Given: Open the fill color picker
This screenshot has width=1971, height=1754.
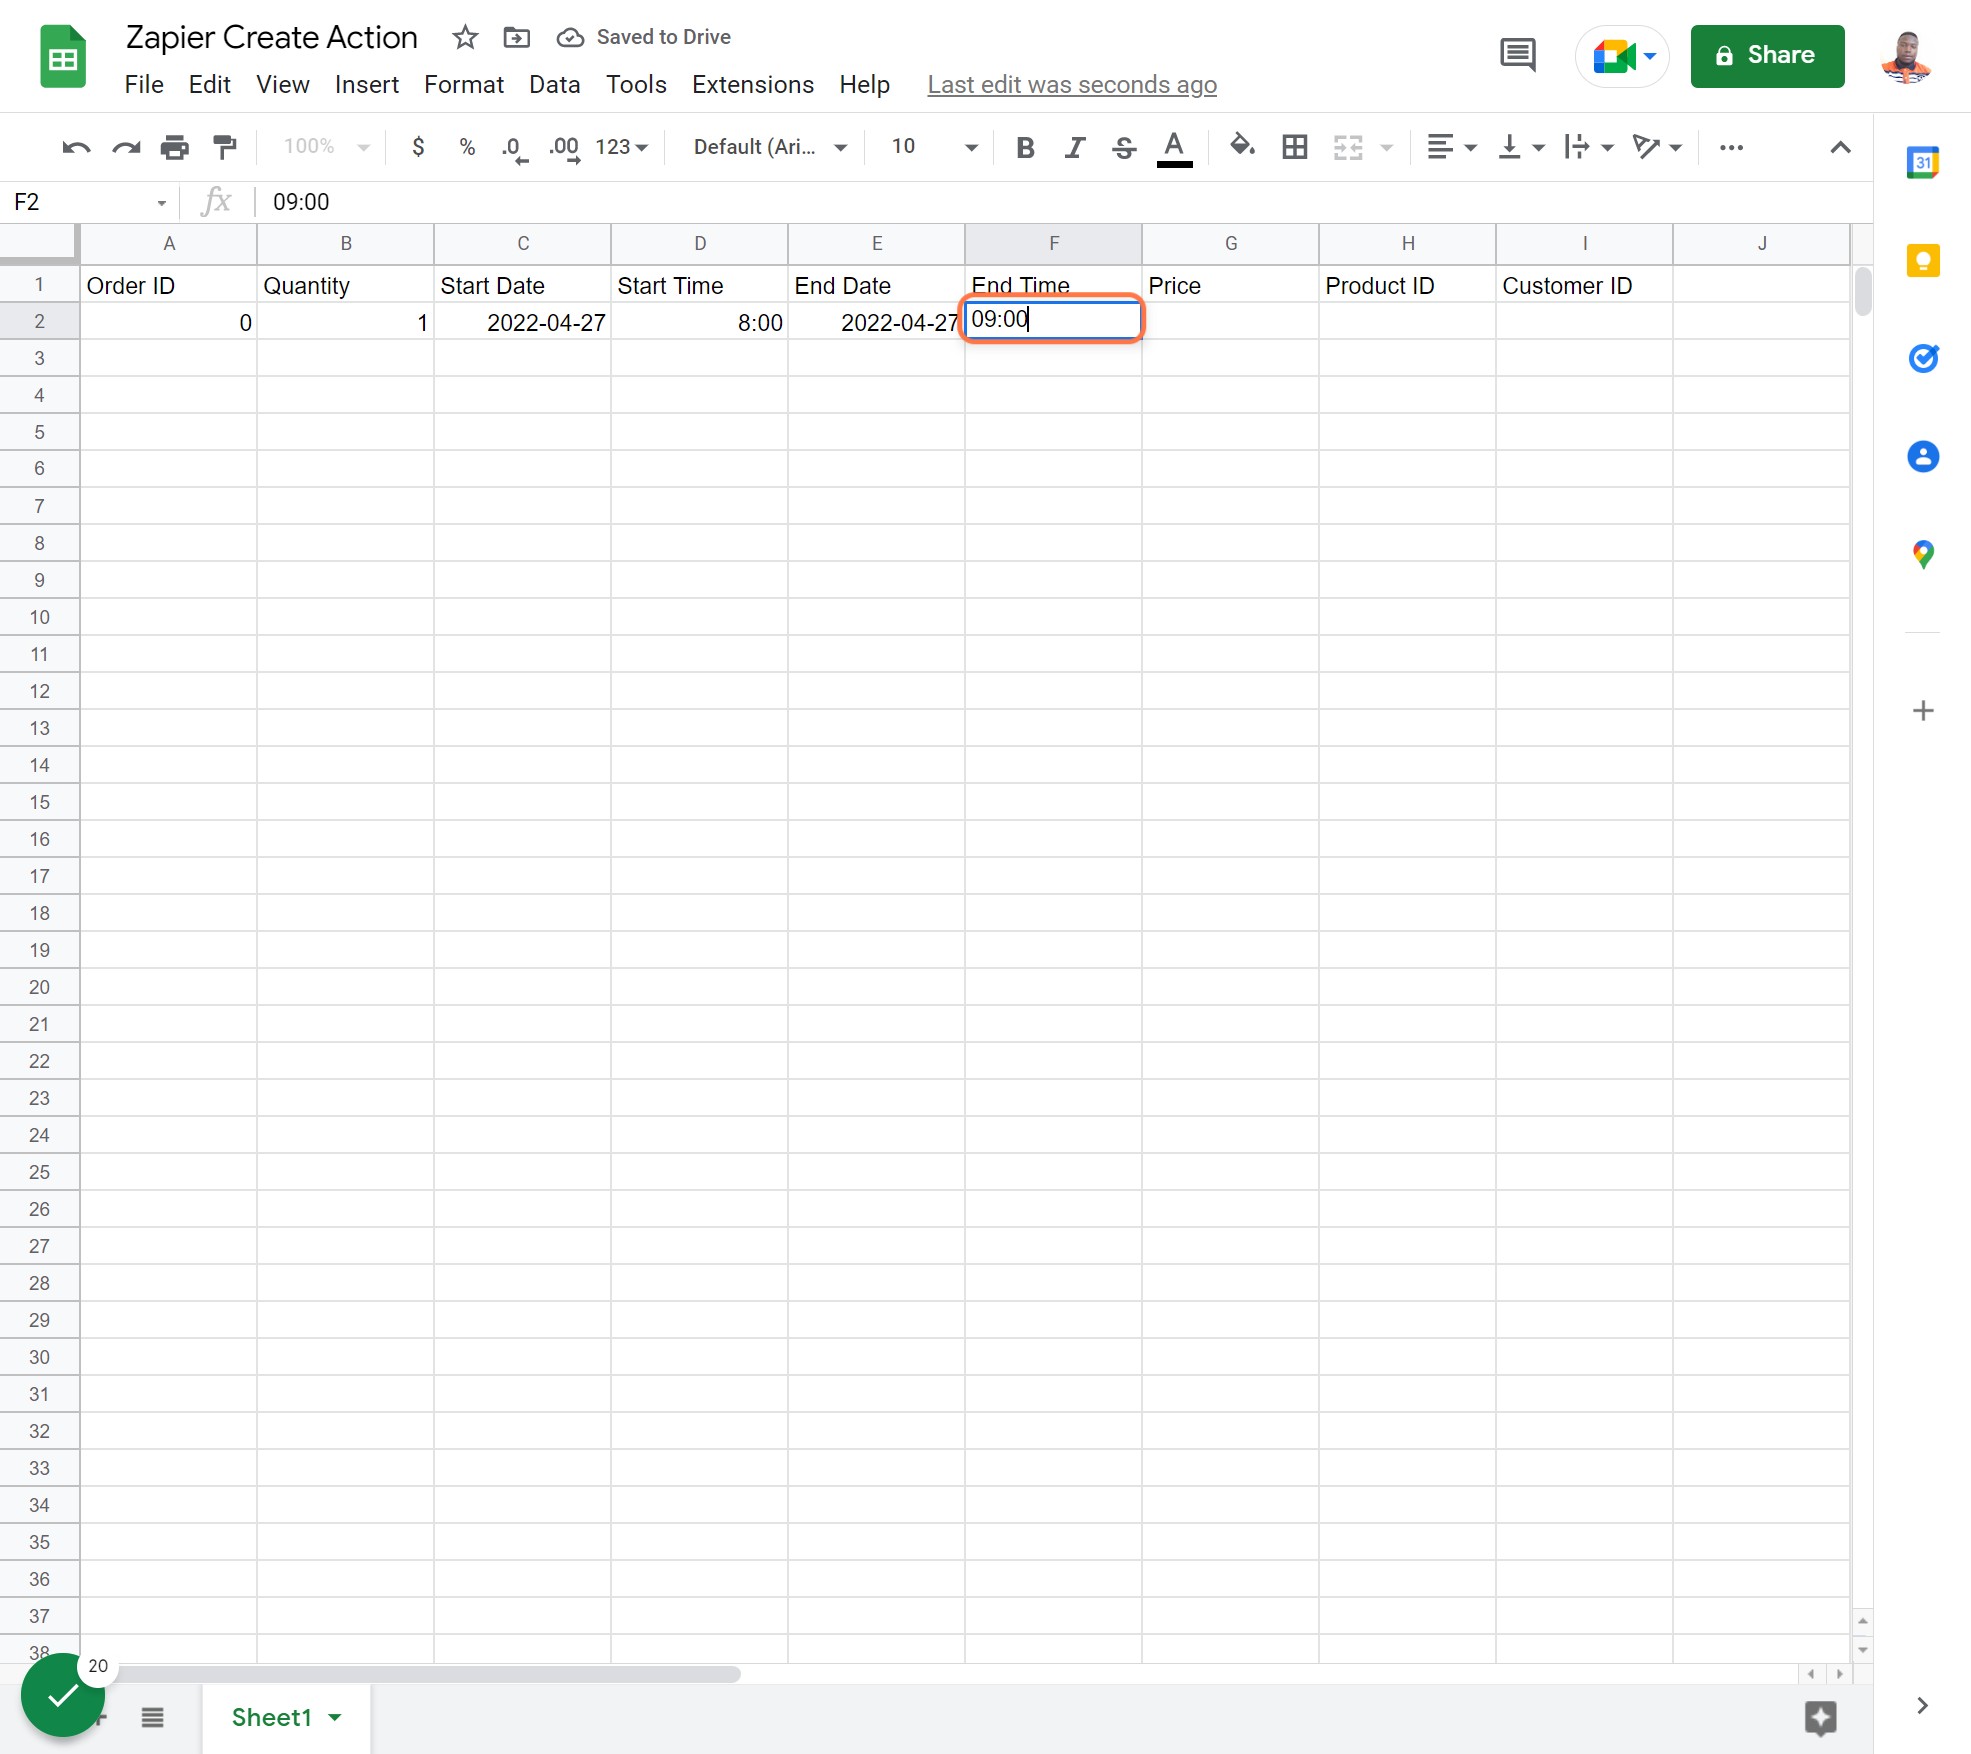Looking at the screenshot, I should click(1242, 148).
